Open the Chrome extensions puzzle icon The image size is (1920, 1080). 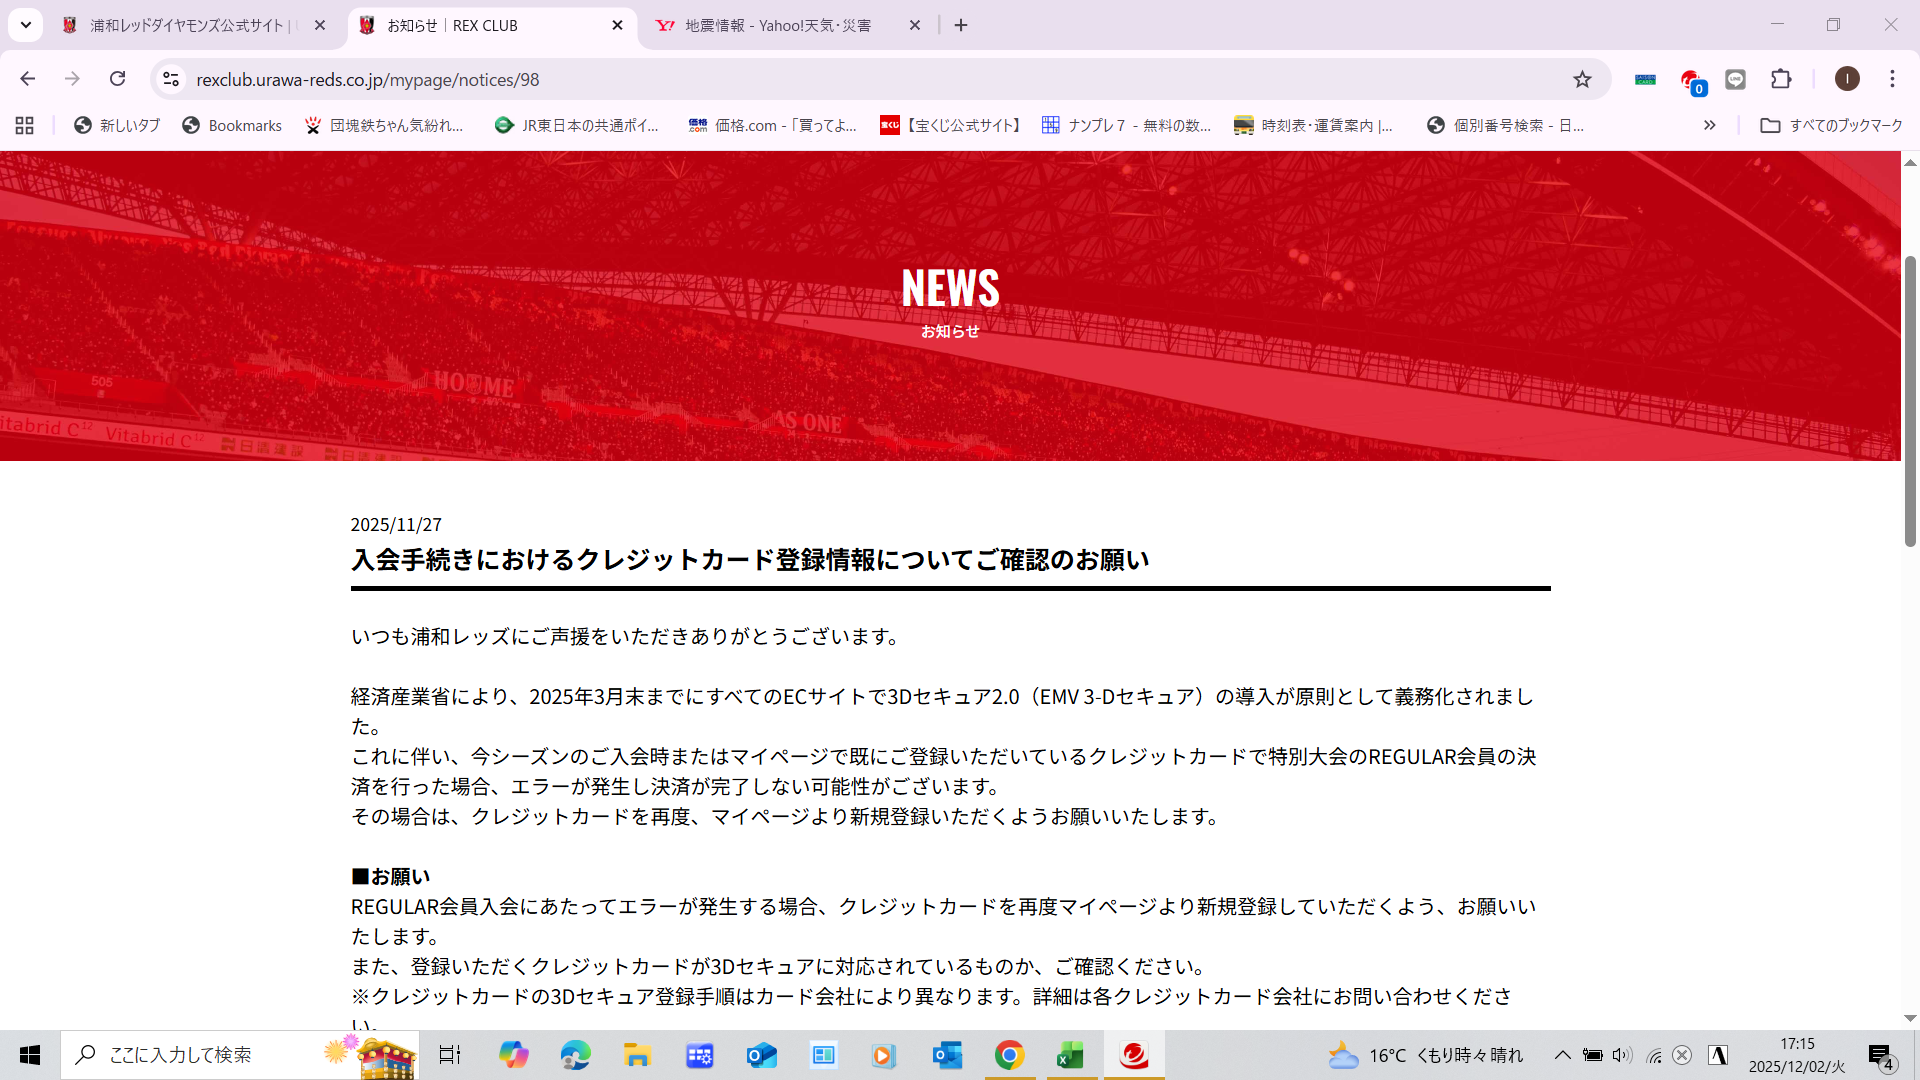(1781, 79)
